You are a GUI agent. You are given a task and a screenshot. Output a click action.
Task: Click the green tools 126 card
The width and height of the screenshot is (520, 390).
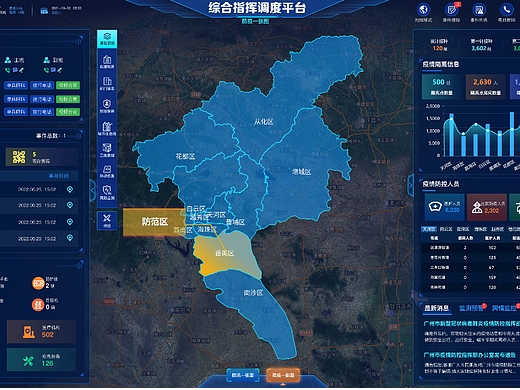41,360
